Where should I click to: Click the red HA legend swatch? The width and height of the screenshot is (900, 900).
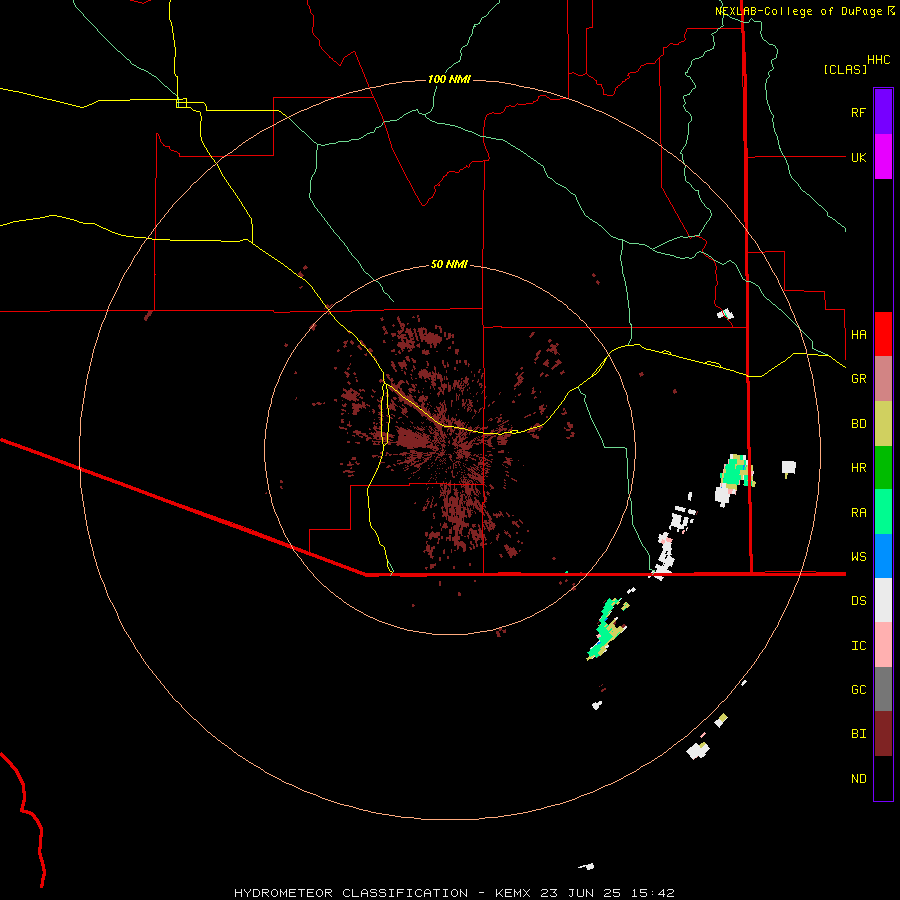[883, 334]
